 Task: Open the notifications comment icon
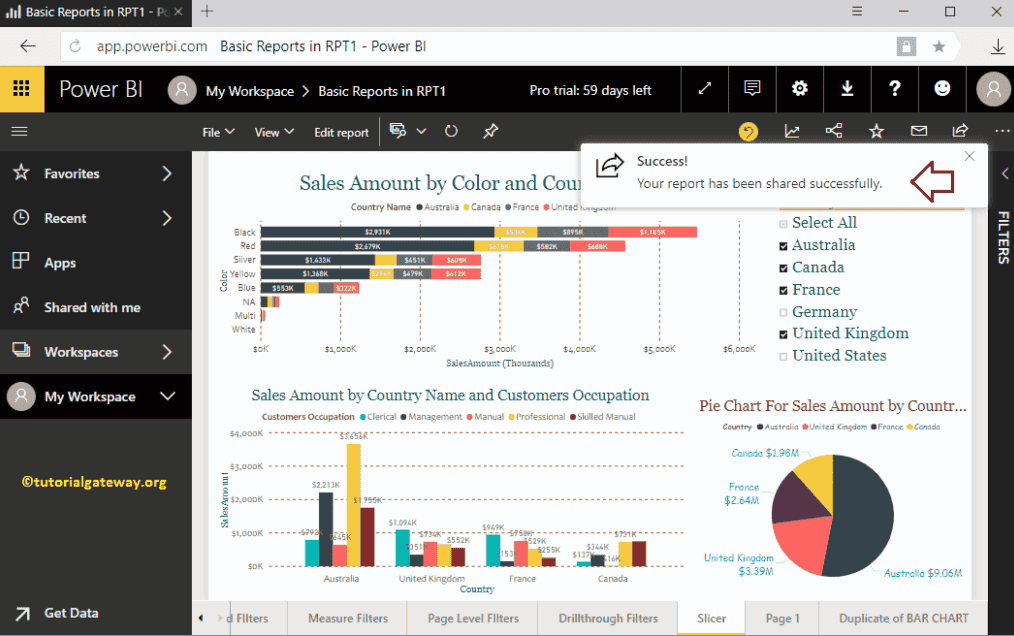[x=752, y=89]
